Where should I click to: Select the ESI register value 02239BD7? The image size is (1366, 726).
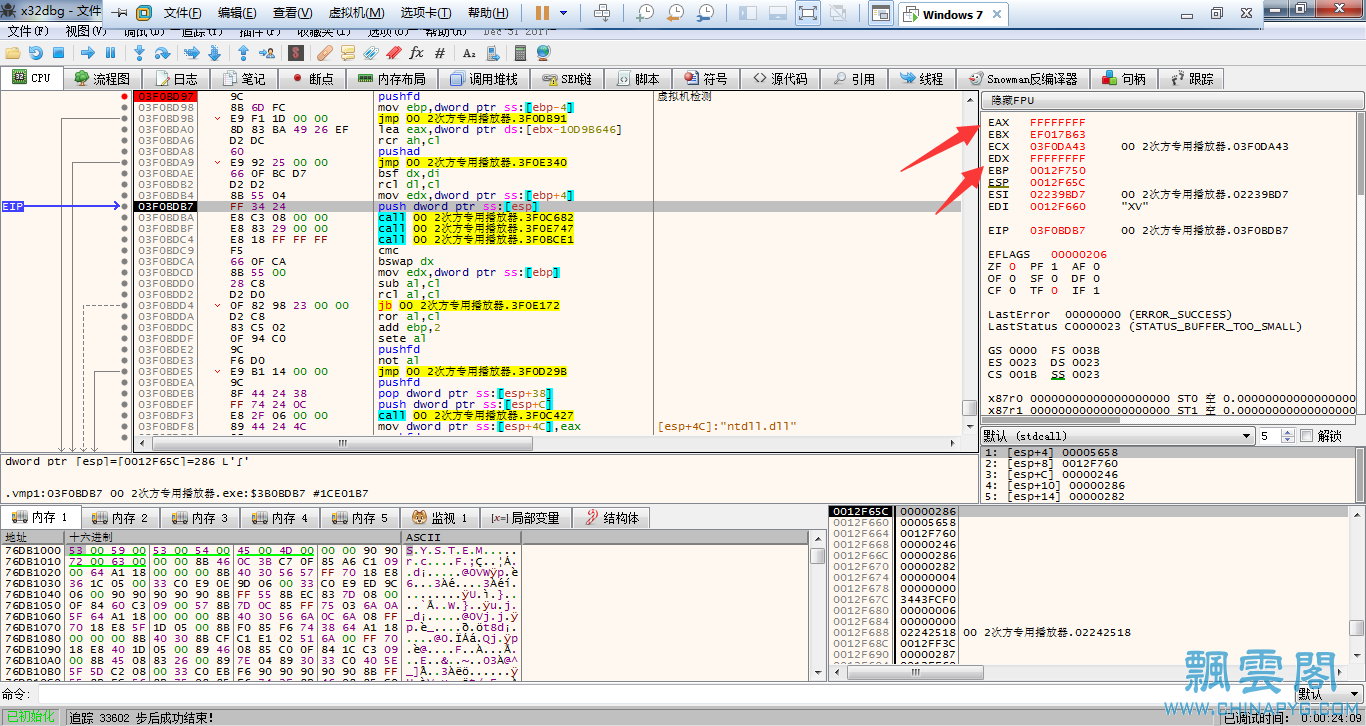click(x=1057, y=195)
